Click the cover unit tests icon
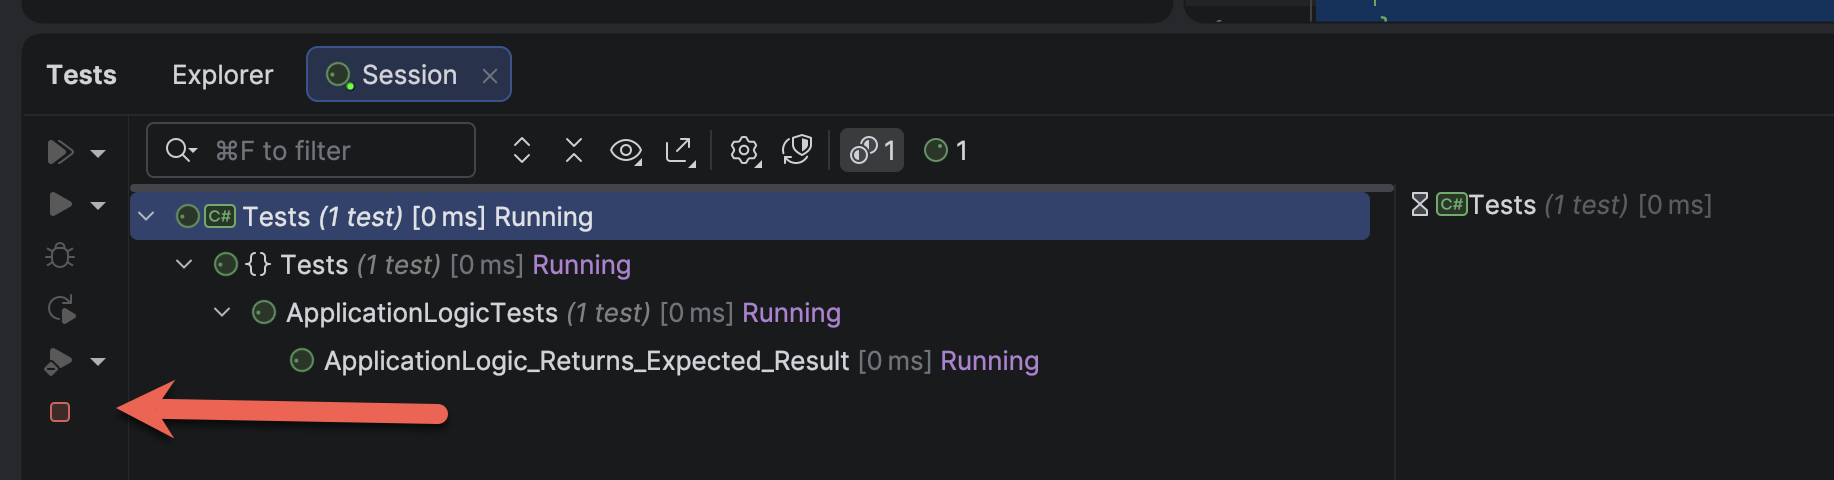1834x480 pixels. pyautogui.click(x=59, y=361)
